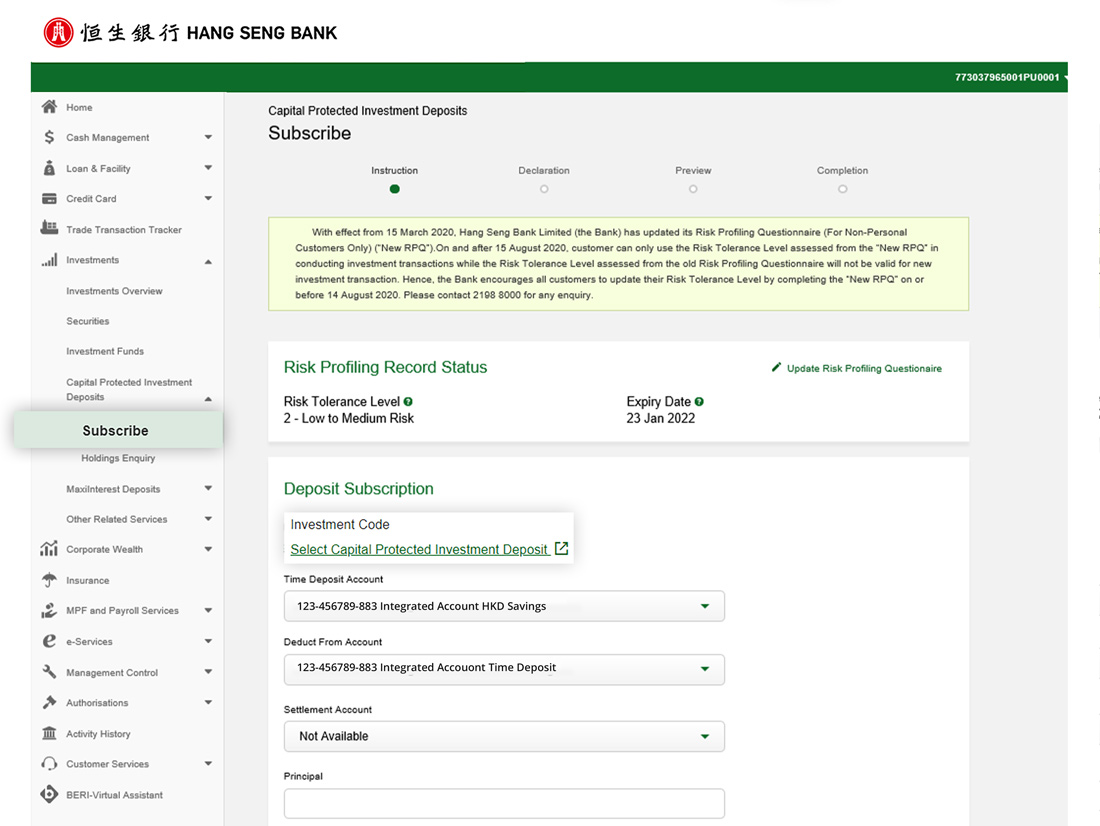Click the Trade Transaction Tracker ship icon

(x=49, y=227)
